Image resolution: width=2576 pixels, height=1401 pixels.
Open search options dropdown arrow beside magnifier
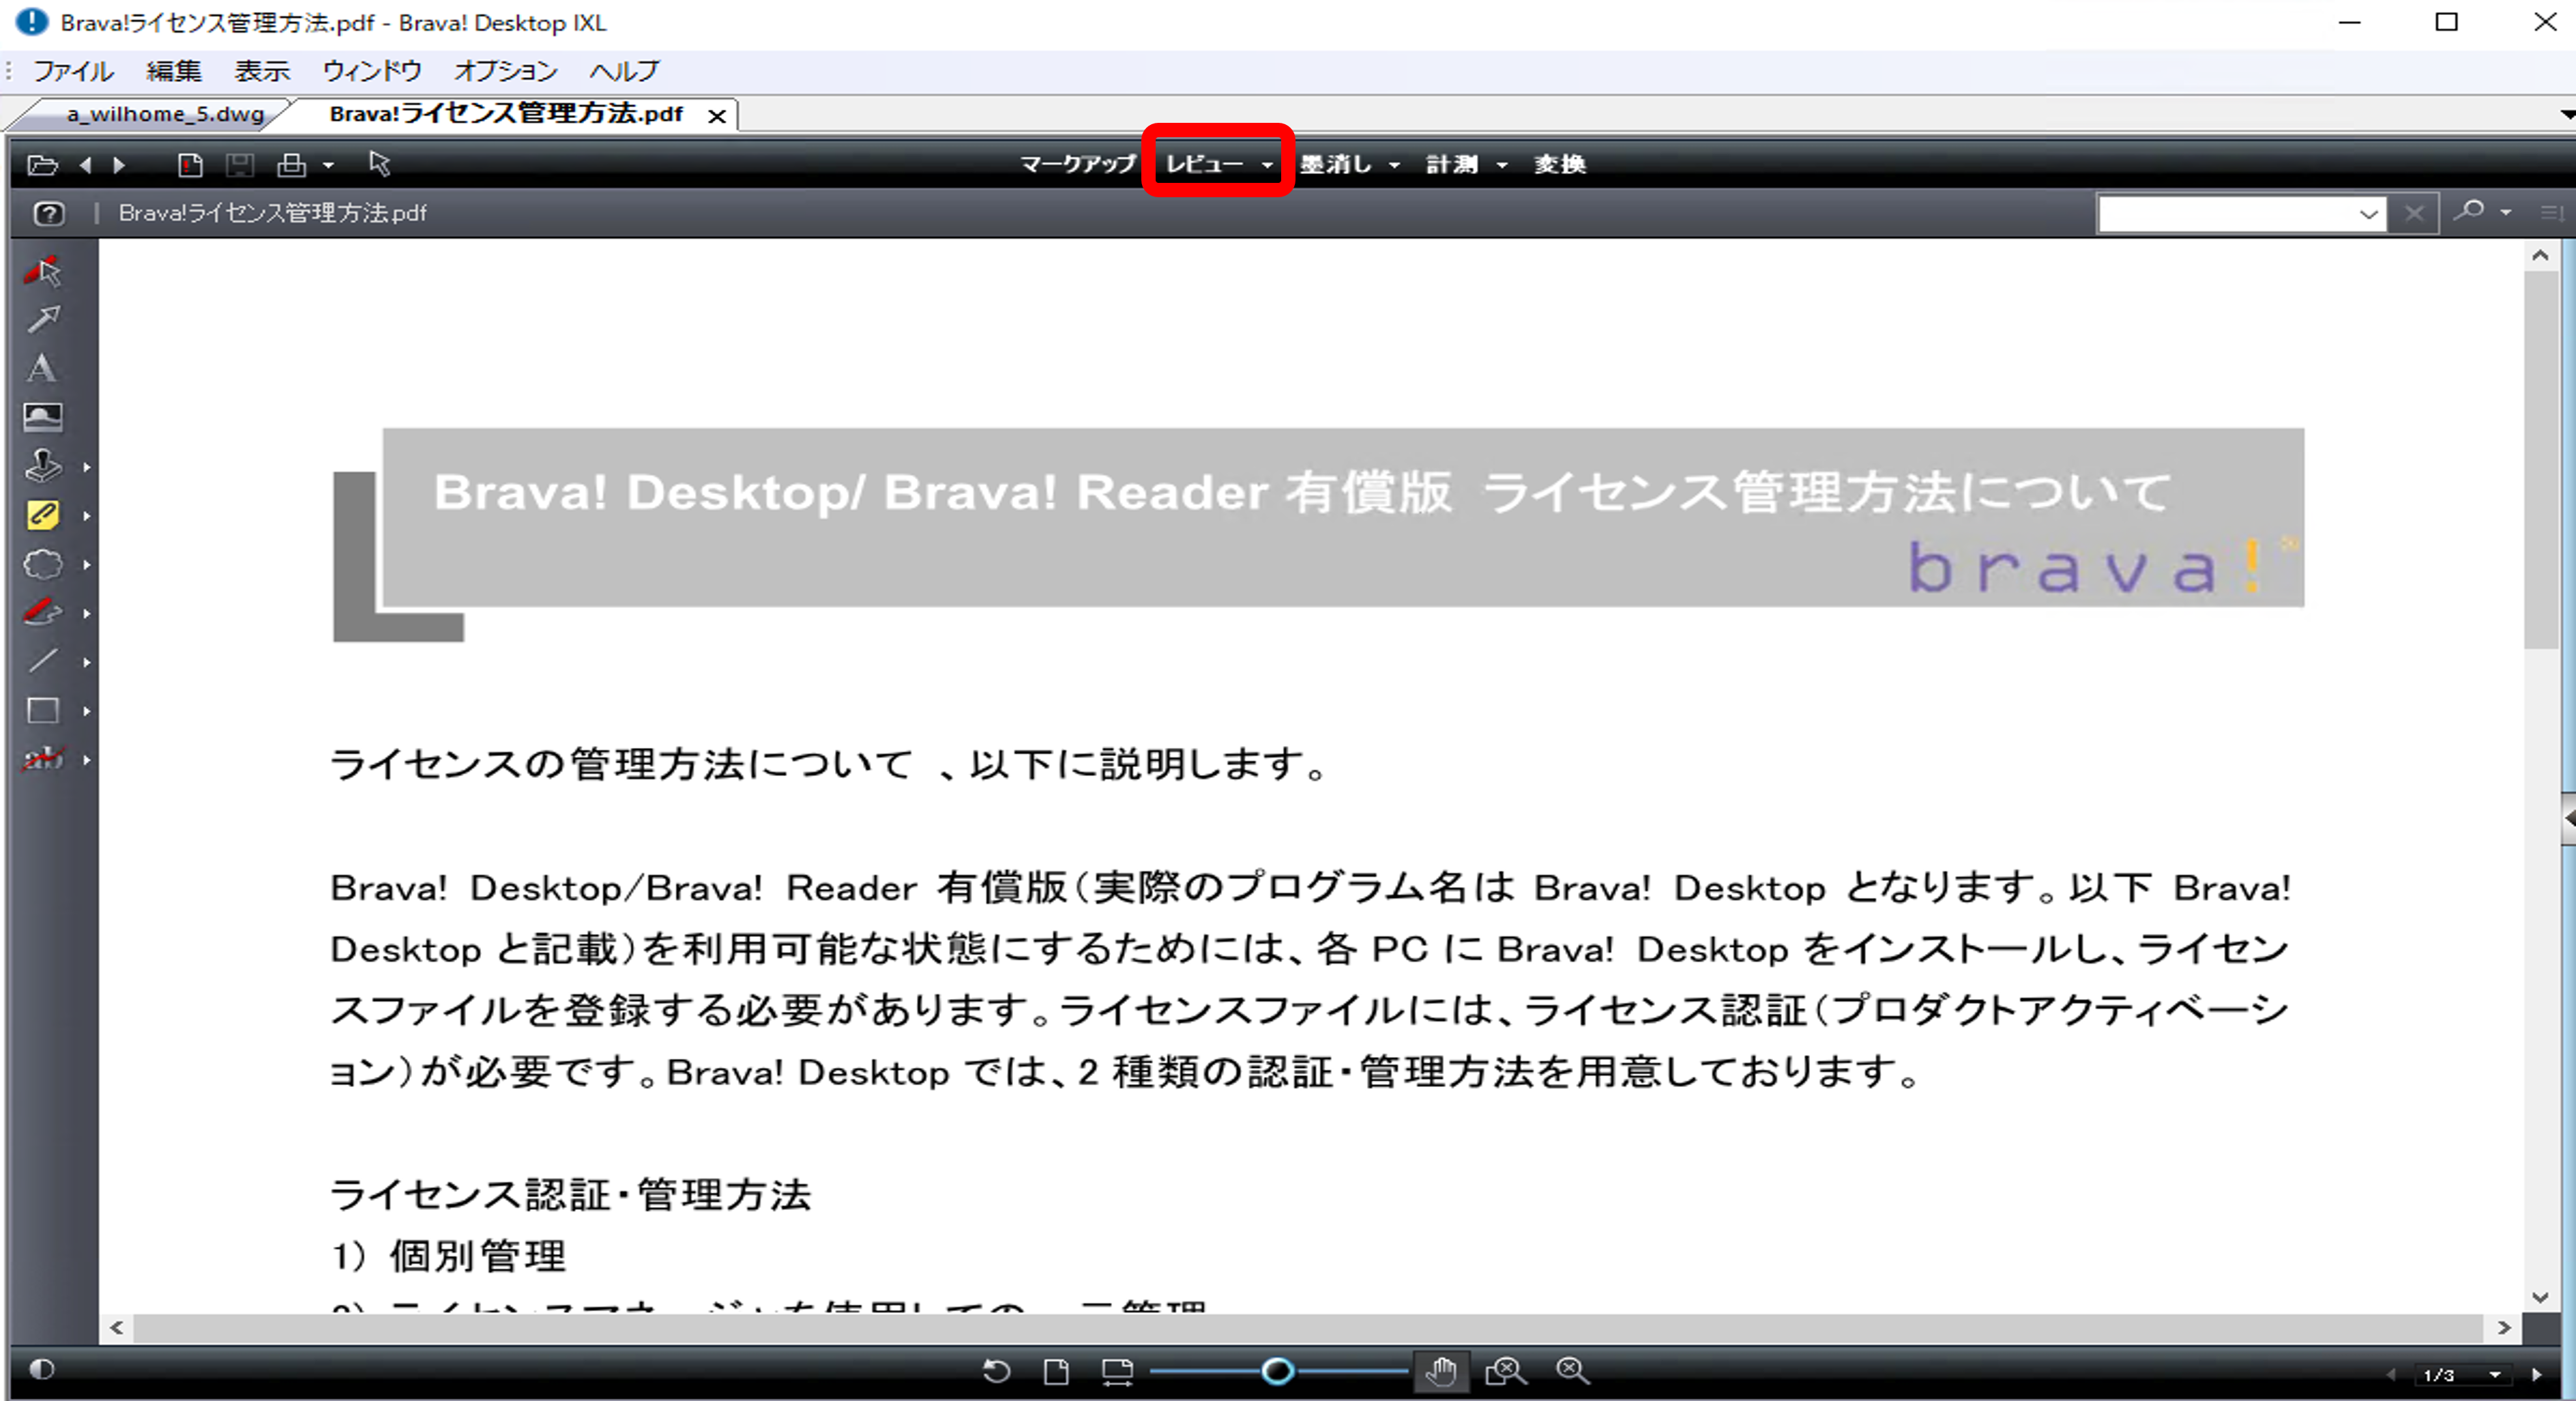(x=2506, y=212)
